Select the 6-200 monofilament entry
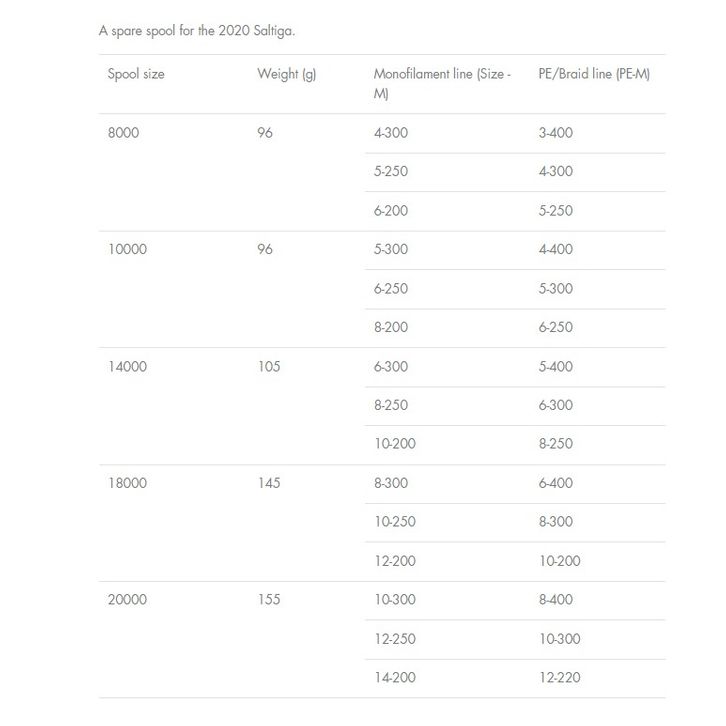726x726 pixels. pos(391,211)
